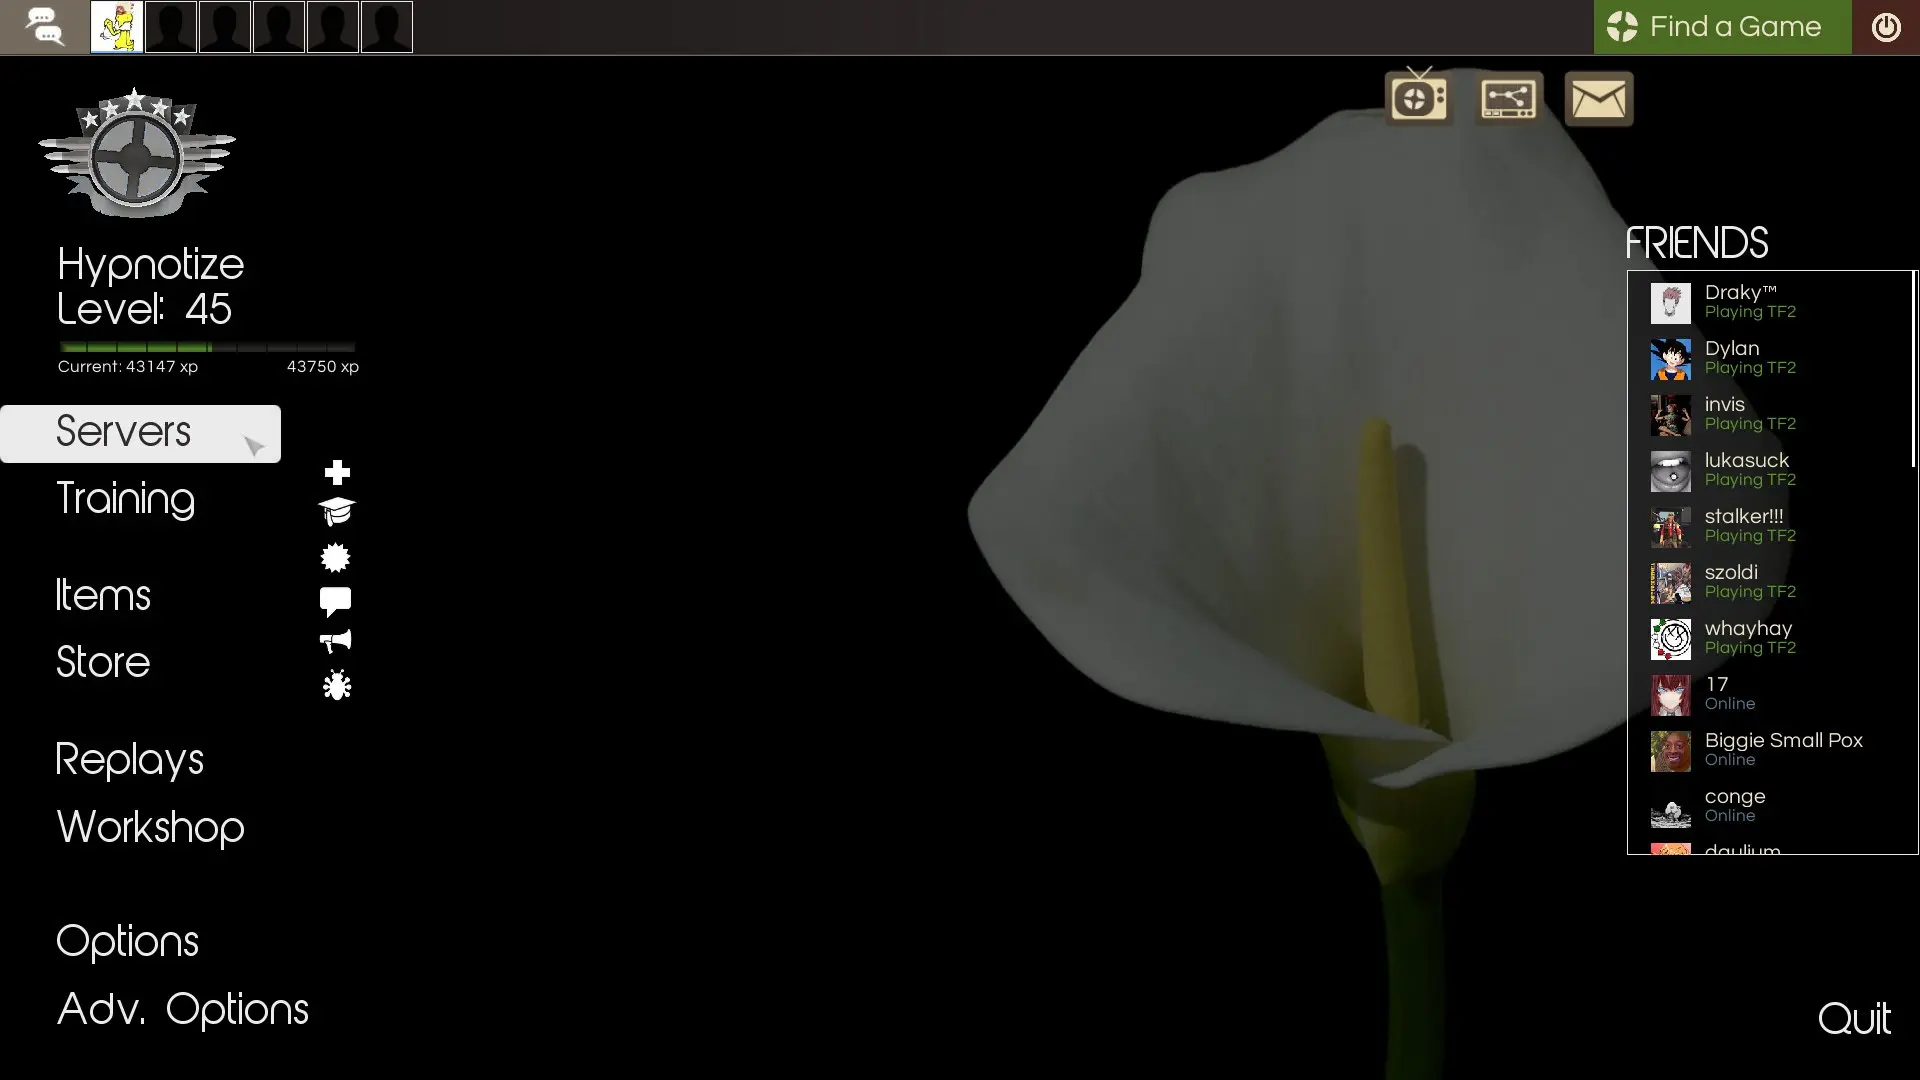Open the party chat speech bubble icon

(44, 27)
